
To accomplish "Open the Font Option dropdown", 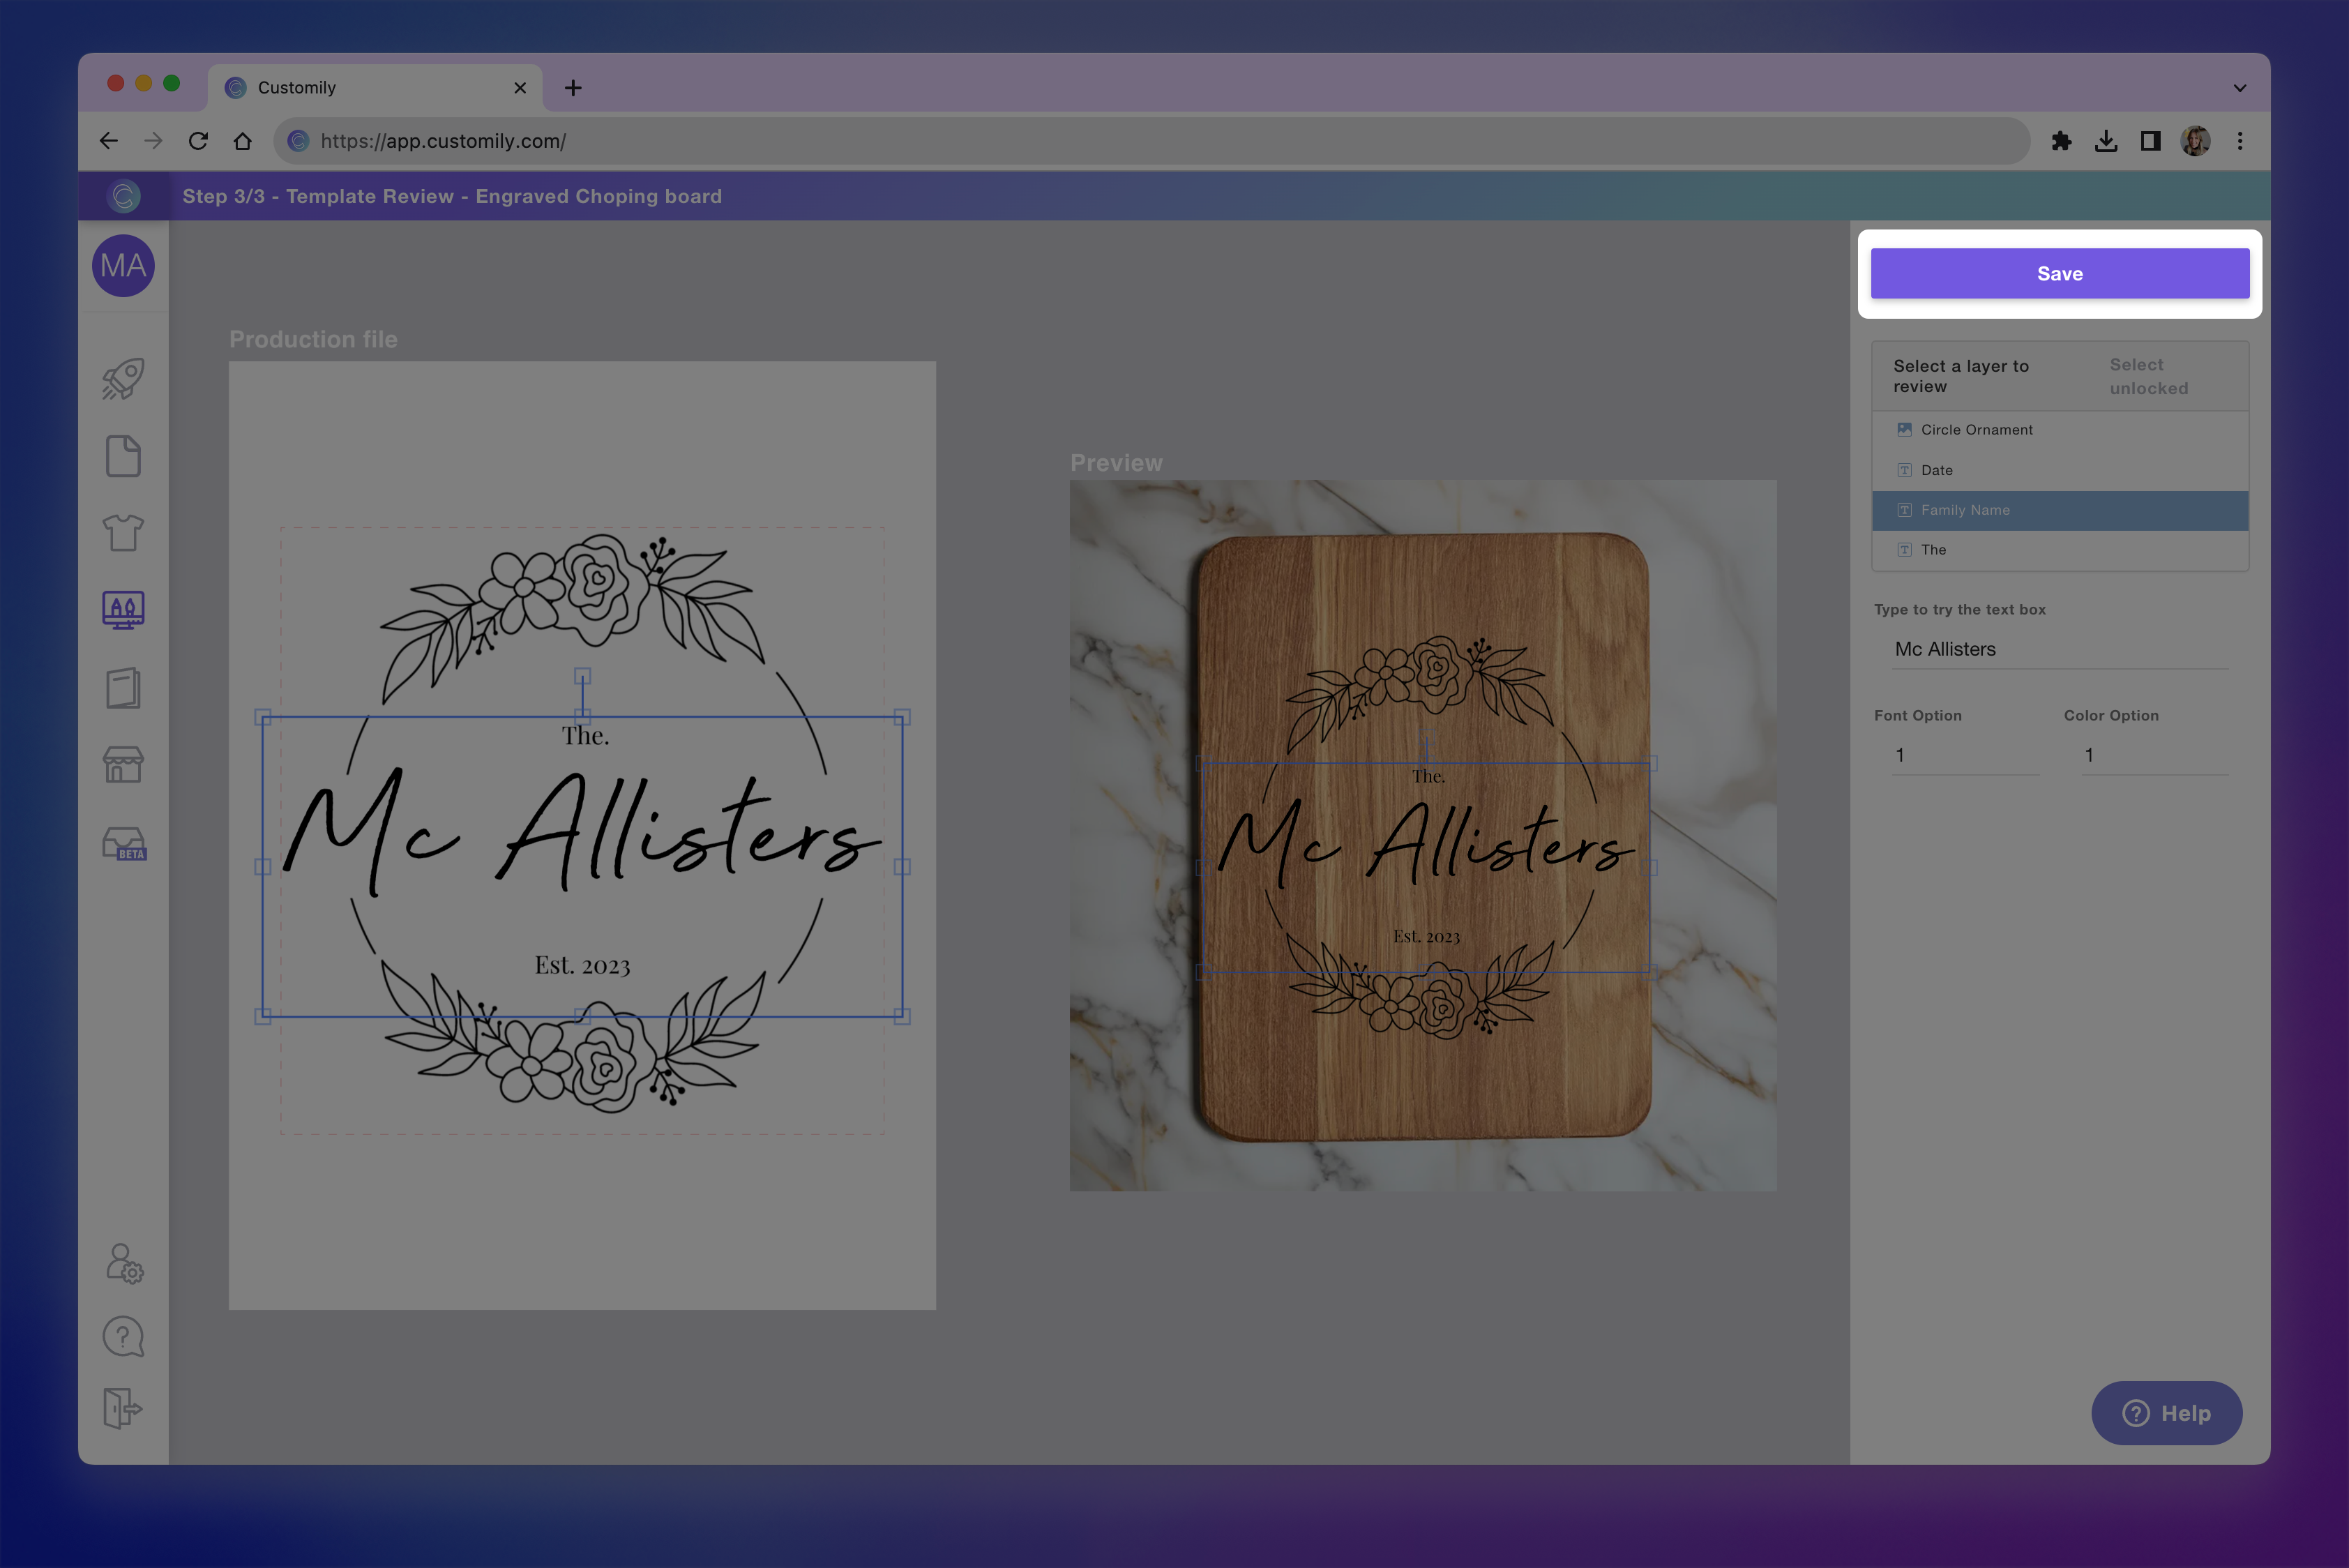I will (x=1964, y=756).
